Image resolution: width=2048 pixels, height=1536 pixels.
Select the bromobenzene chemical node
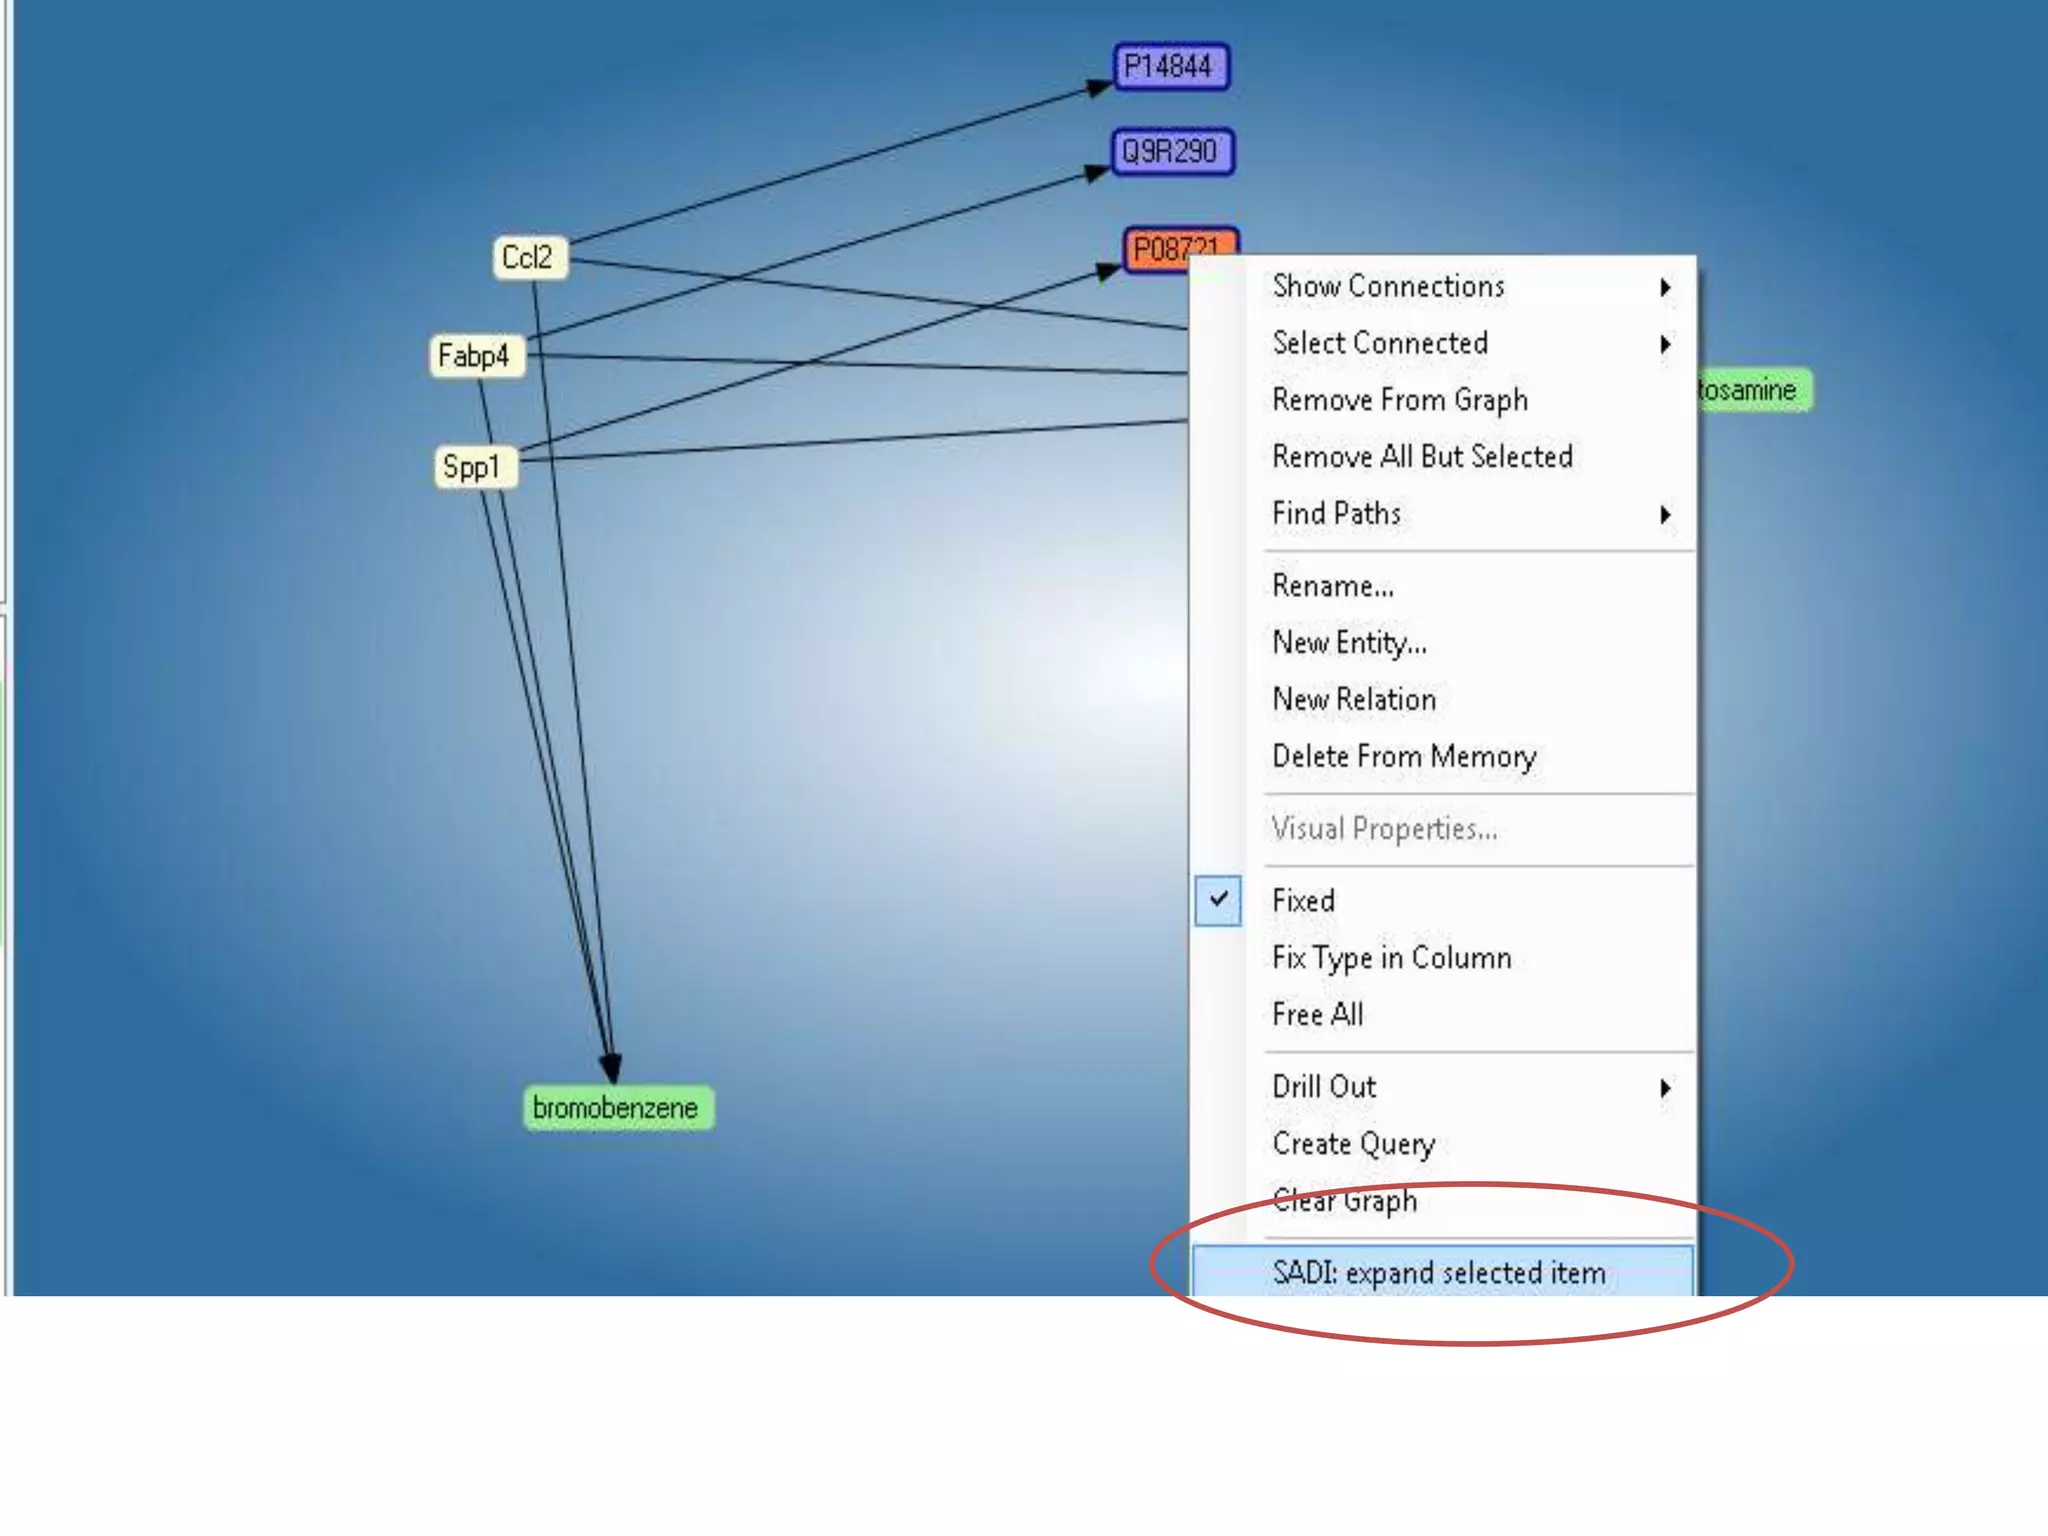(x=617, y=1108)
